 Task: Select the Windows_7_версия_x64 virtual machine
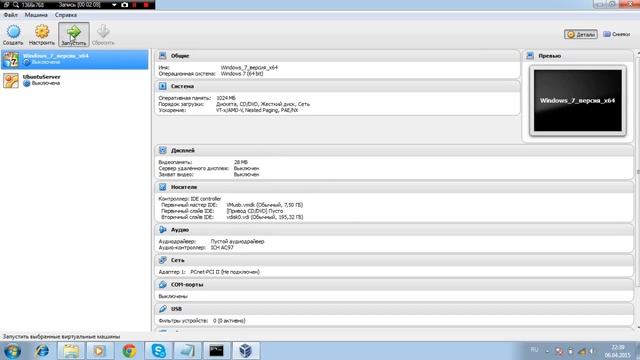point(74,59)
